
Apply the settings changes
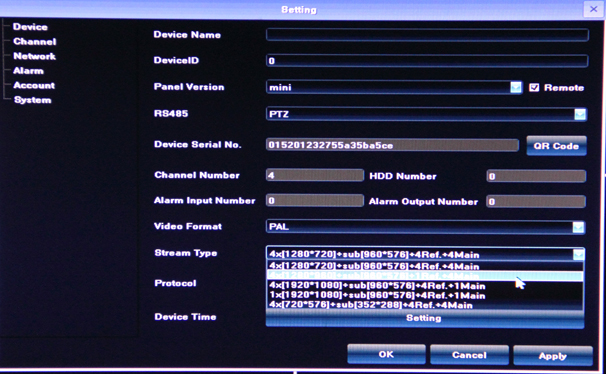tap(553, 356)
